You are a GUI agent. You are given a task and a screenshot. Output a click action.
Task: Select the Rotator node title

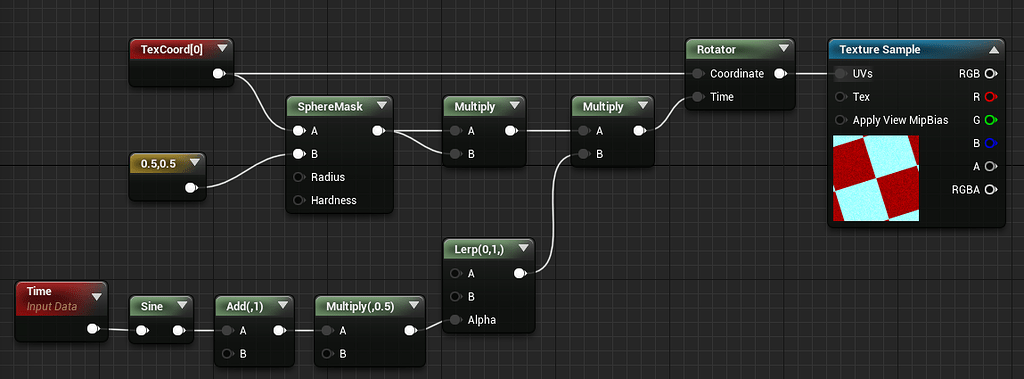click(x=716, y=49)
